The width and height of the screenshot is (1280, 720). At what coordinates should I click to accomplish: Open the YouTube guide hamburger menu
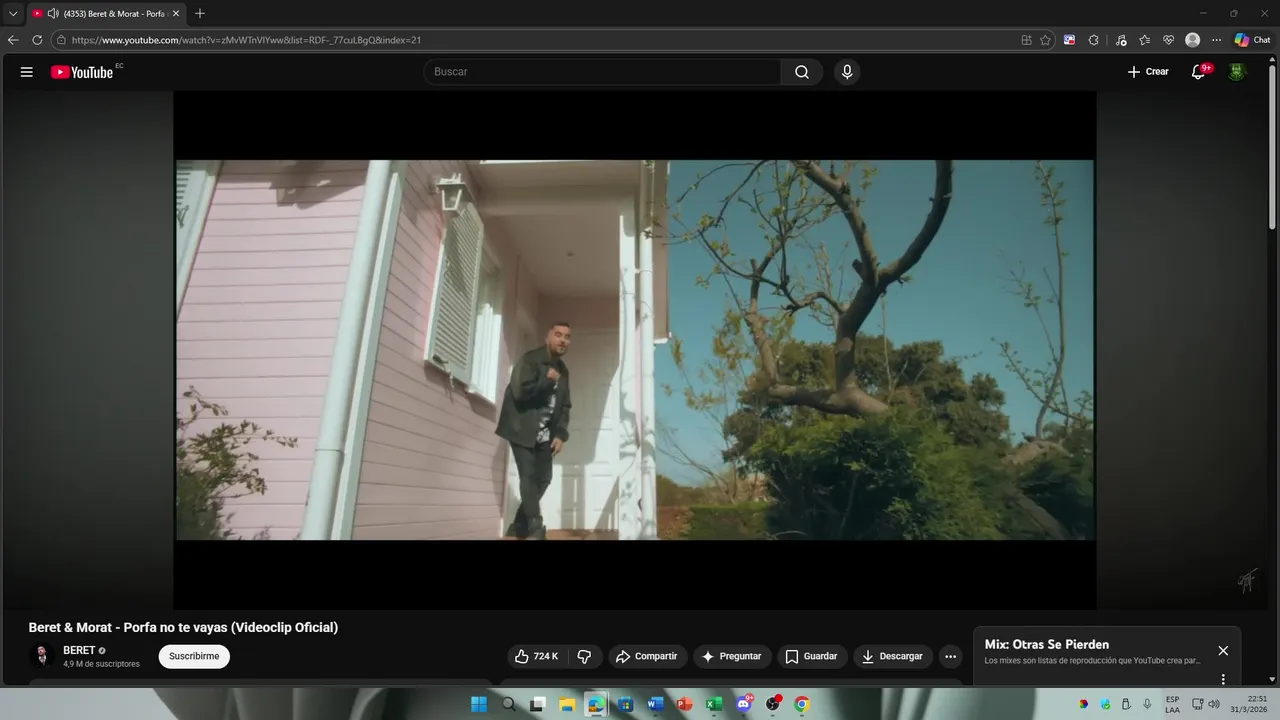[x=27, y=72]
